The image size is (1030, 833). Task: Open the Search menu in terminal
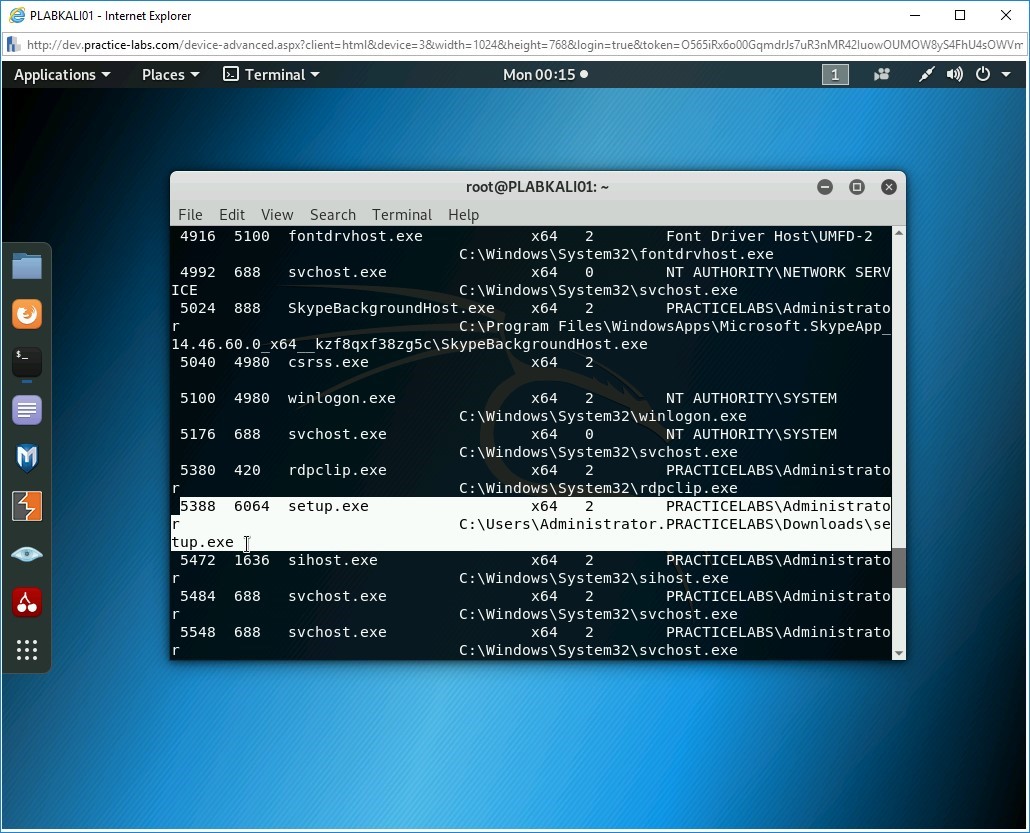pyautogui.click(x=332, y=215)
